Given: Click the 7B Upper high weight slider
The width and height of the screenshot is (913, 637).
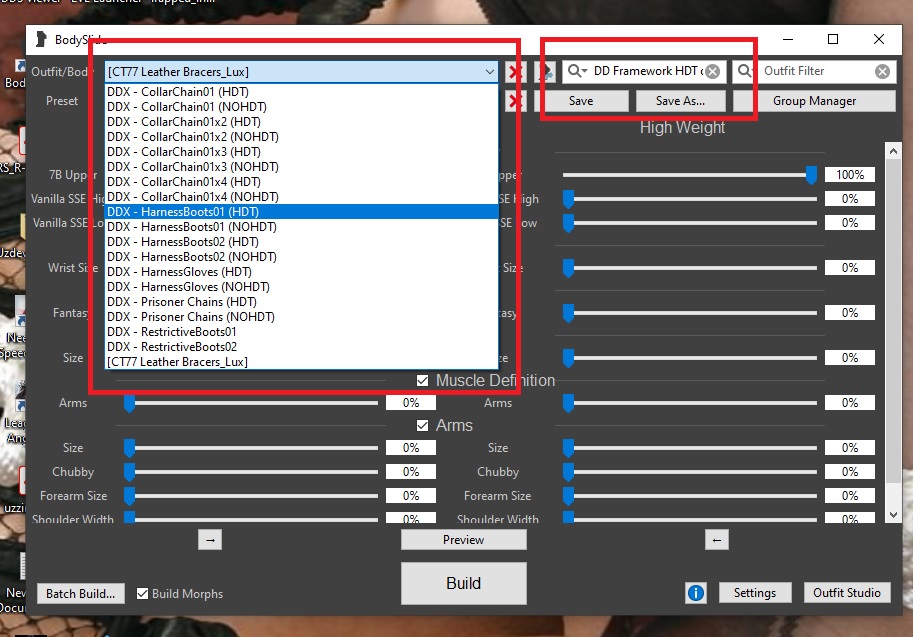Looking at the screenshot, I should 689,175.
